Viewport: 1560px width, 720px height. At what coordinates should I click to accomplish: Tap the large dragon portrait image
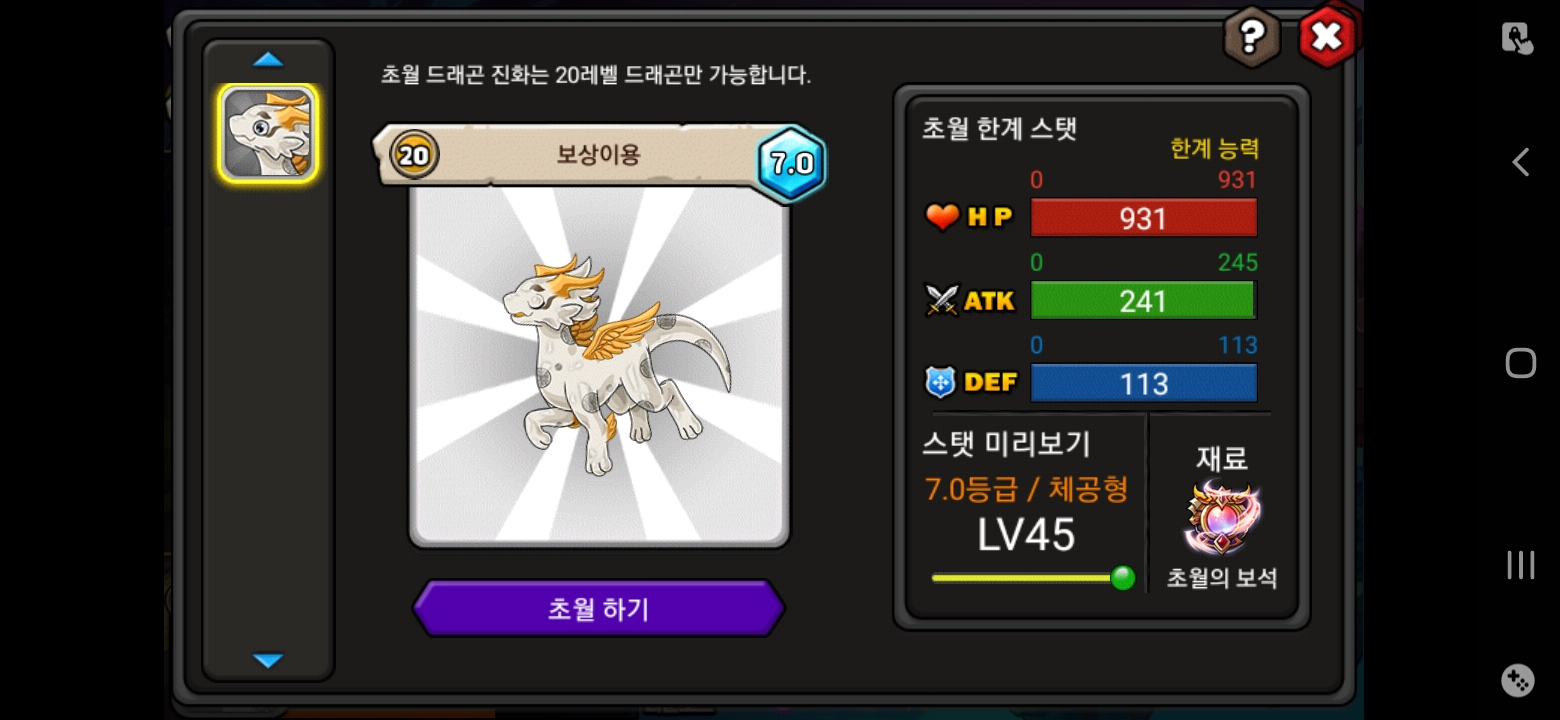tap(599, 365)
